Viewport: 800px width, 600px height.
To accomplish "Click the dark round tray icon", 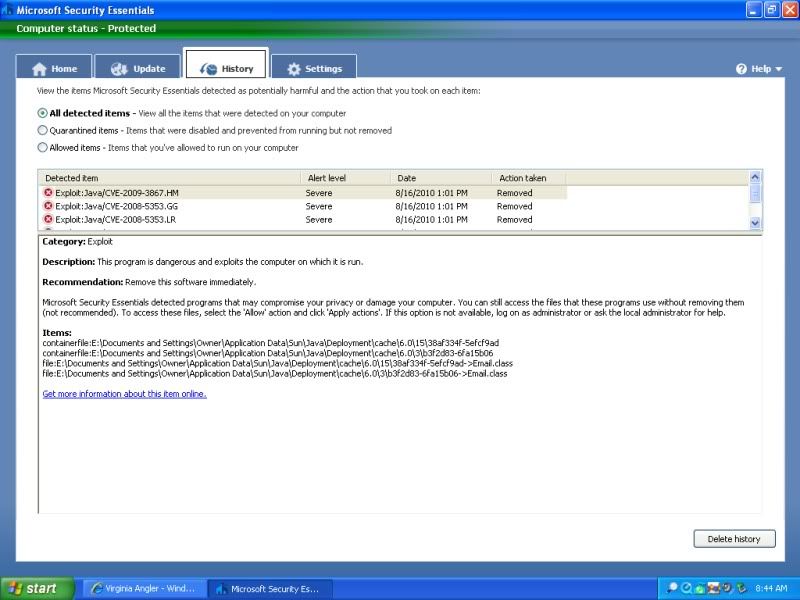I will point(727,588).
